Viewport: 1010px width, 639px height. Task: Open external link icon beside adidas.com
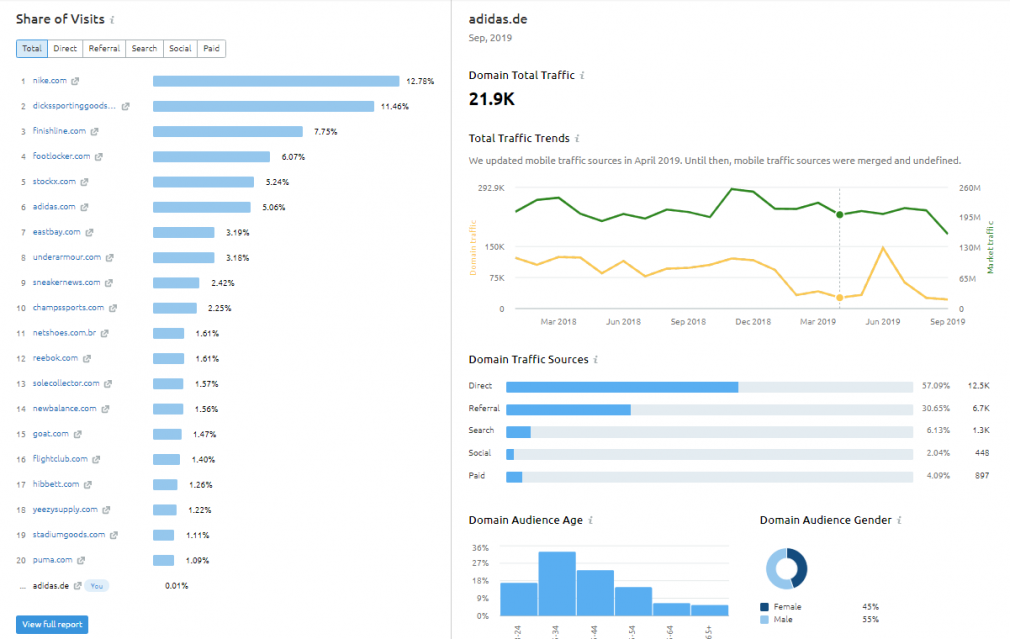84,207
